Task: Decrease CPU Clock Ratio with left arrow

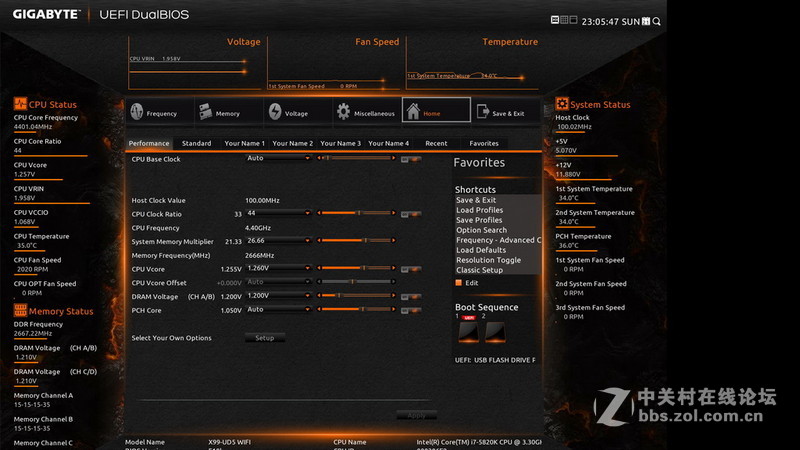Action: point(319,213)
